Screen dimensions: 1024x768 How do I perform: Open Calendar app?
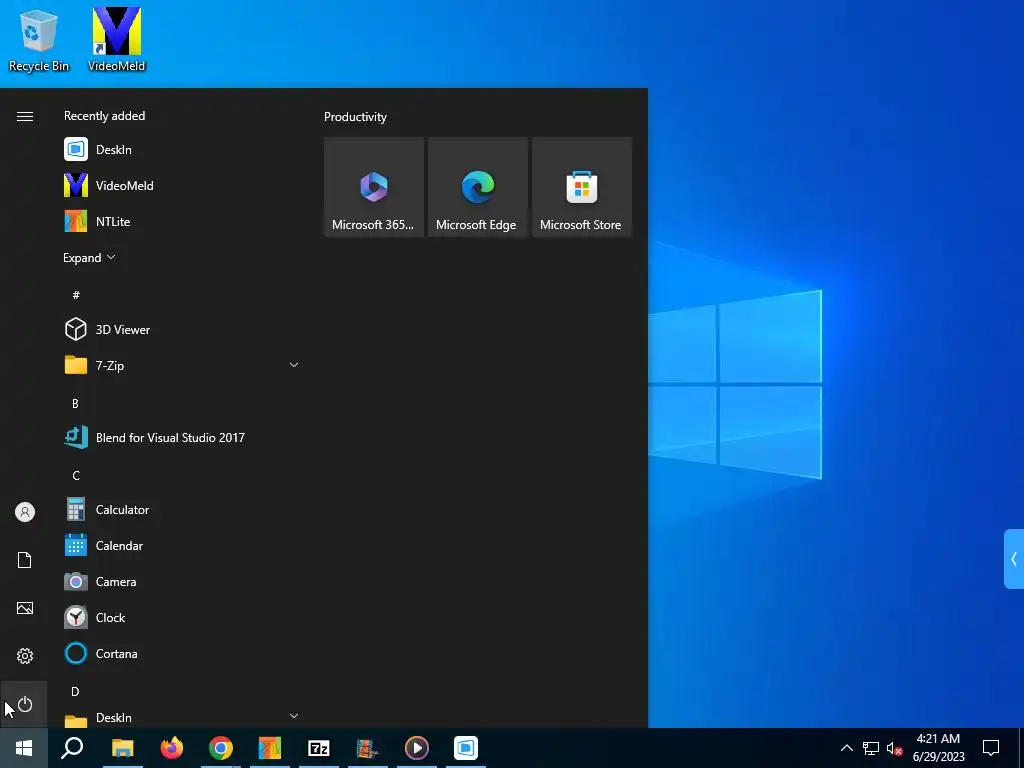point(182,545)
